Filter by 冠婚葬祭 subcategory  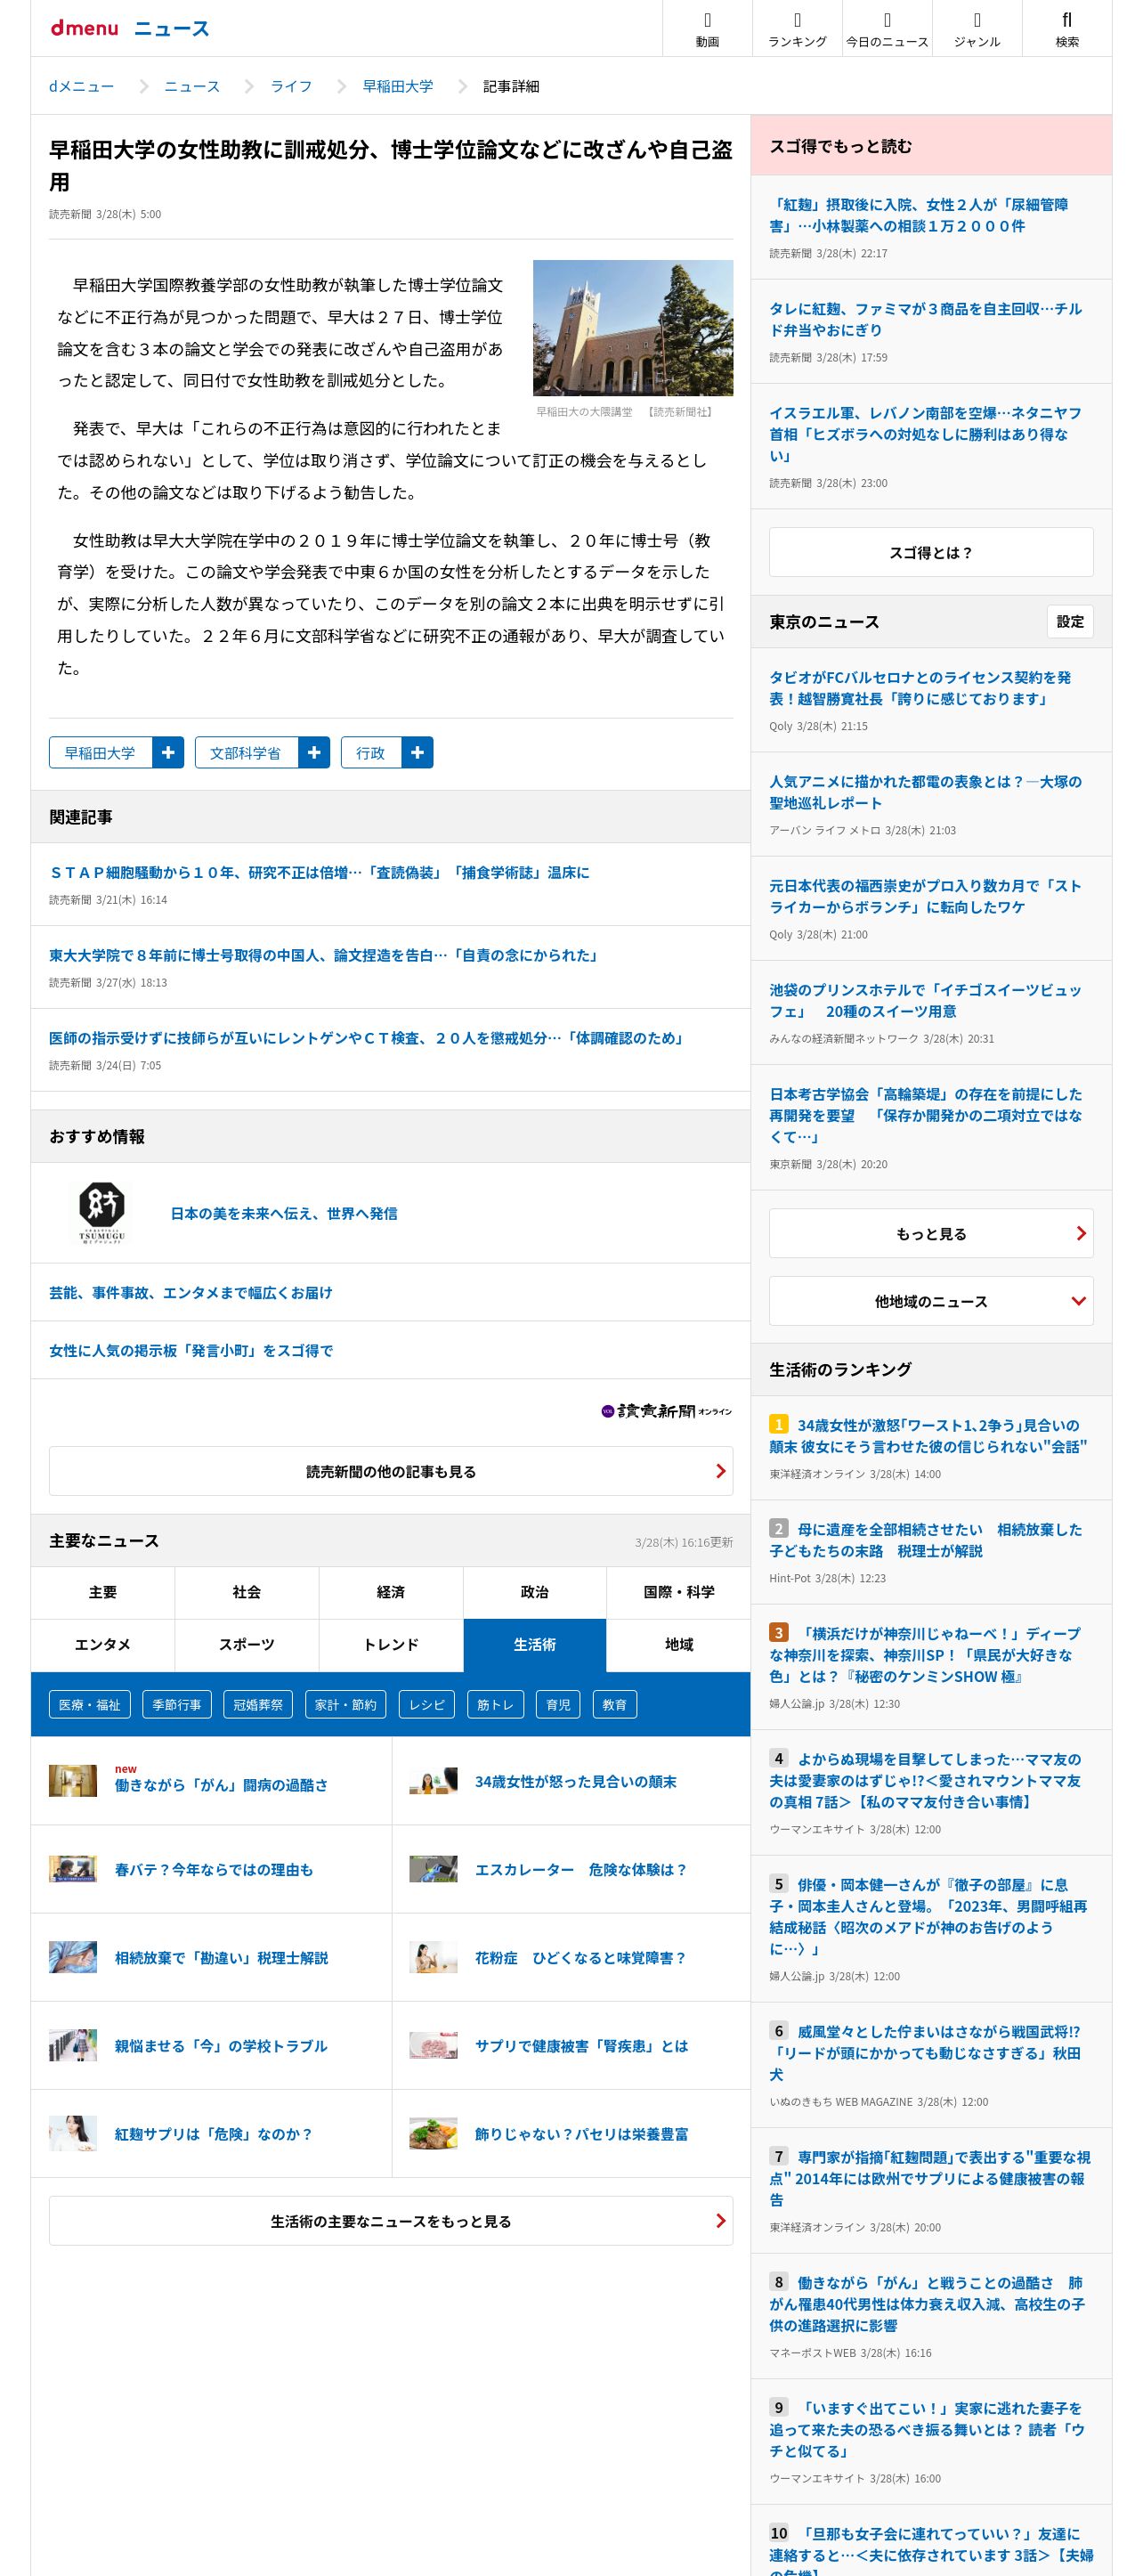click(258, 1704)
